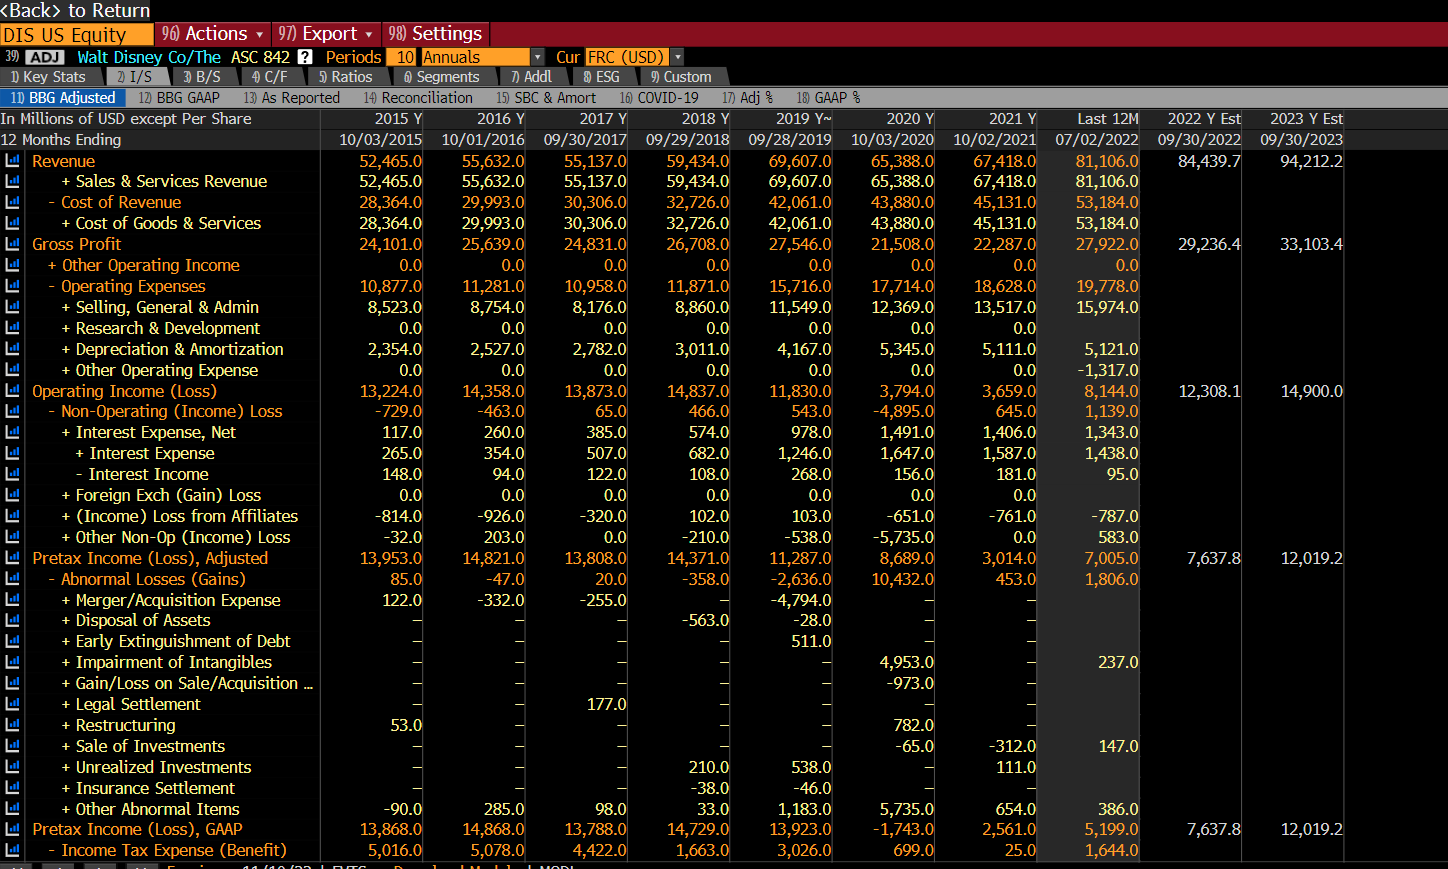Select the ESG tab
Image resolution: width=1448 pixels, height=869 pixels.
[601, 77]
